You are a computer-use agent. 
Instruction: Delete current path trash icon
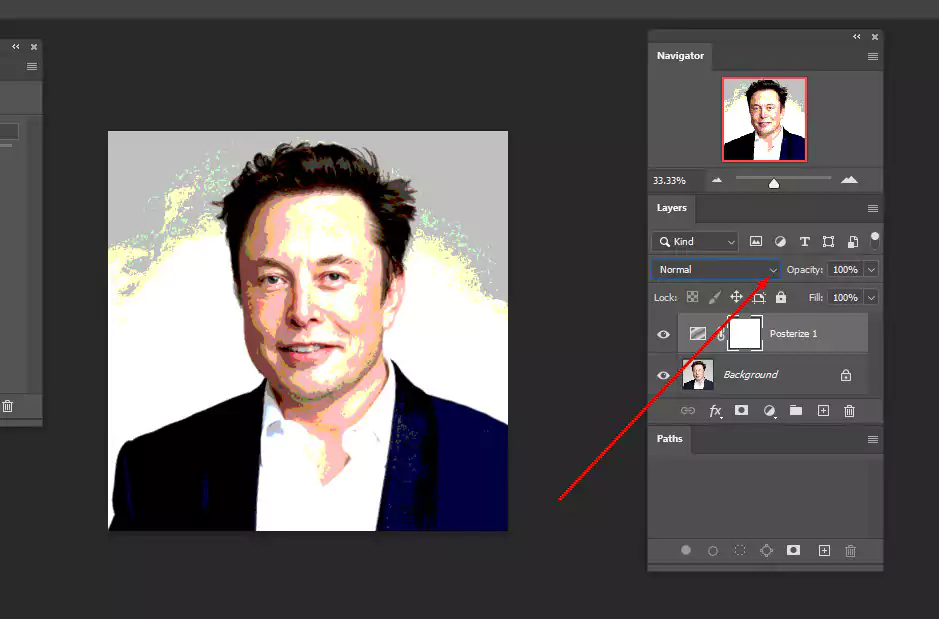coord(850,551)
